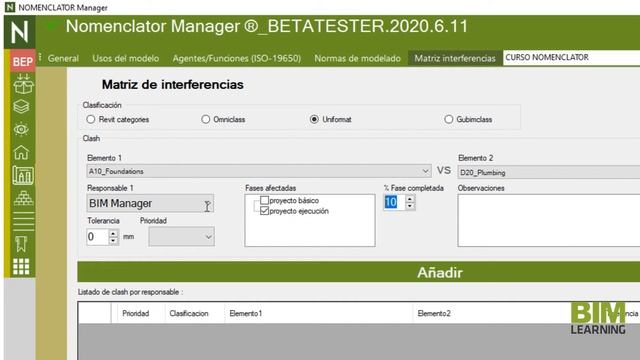Open the eye view sidebar icon
The image size is (640, 360).
pyautogui.click(x=21, y=130)
